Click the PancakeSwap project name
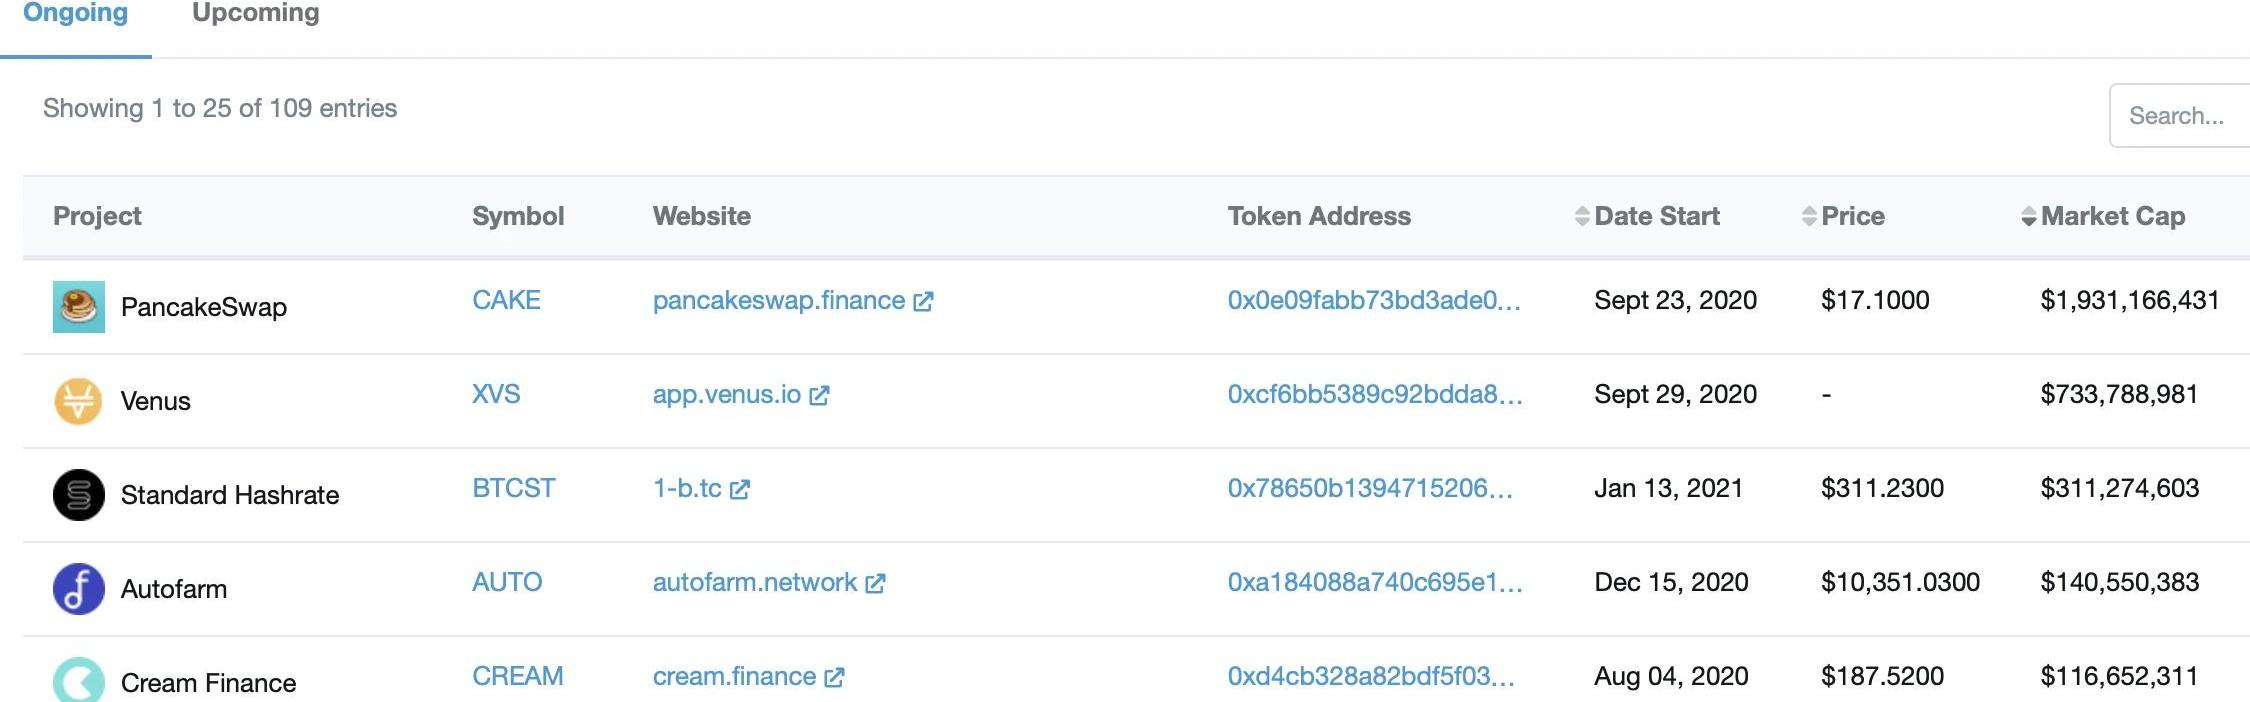 click(x=204, y=307)
